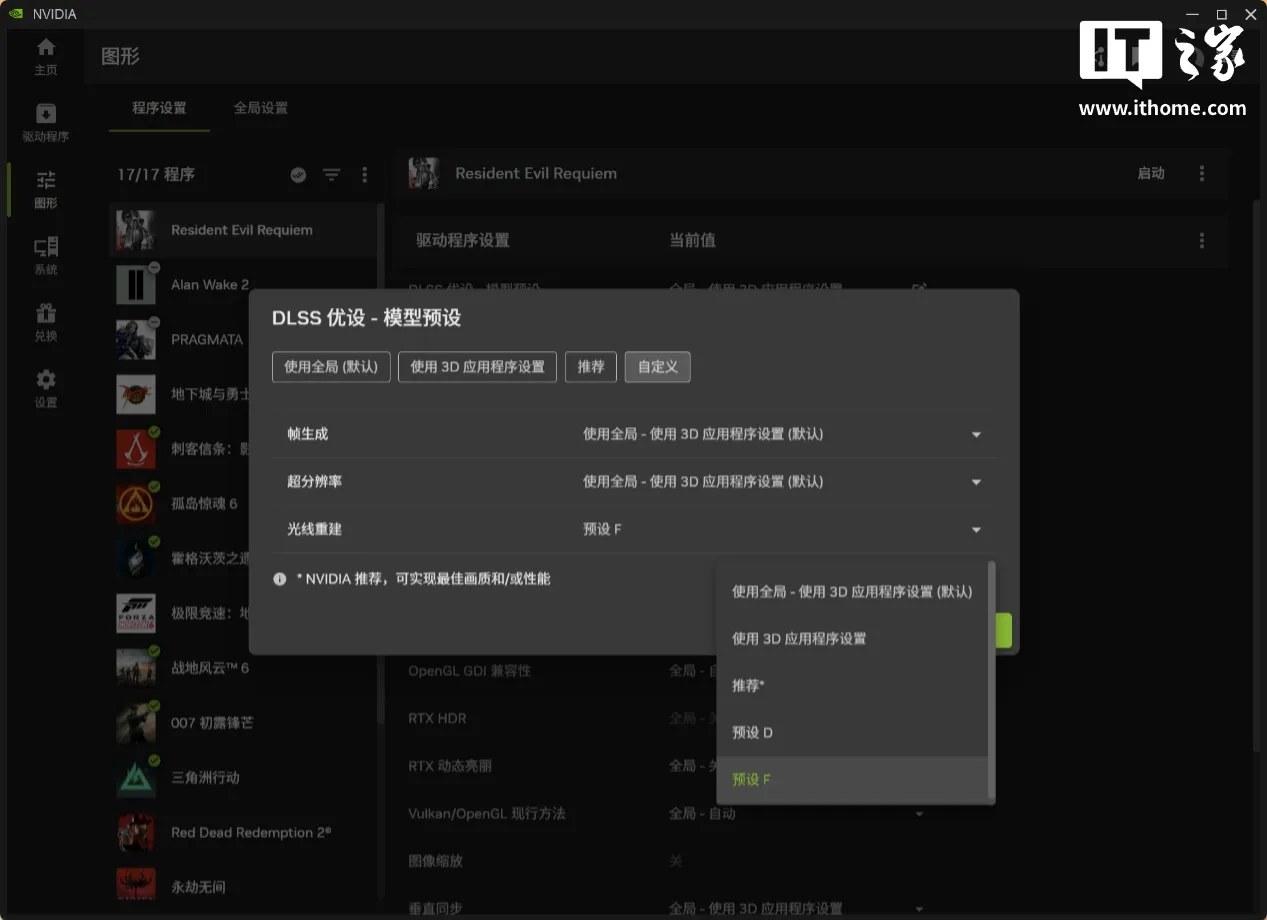
Task: Choose the 推荐 preset button
Action: 591,367
